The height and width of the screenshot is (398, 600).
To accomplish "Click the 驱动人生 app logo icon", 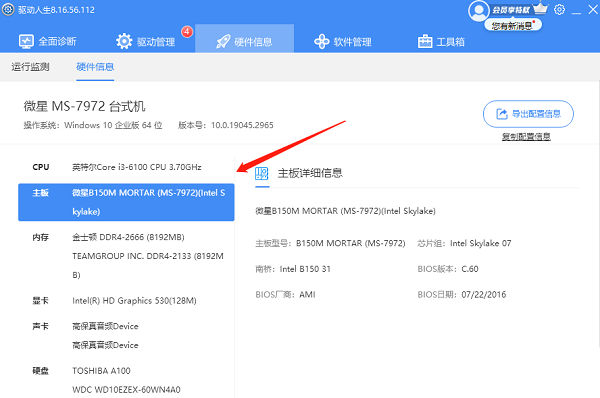I will (8, 9).
